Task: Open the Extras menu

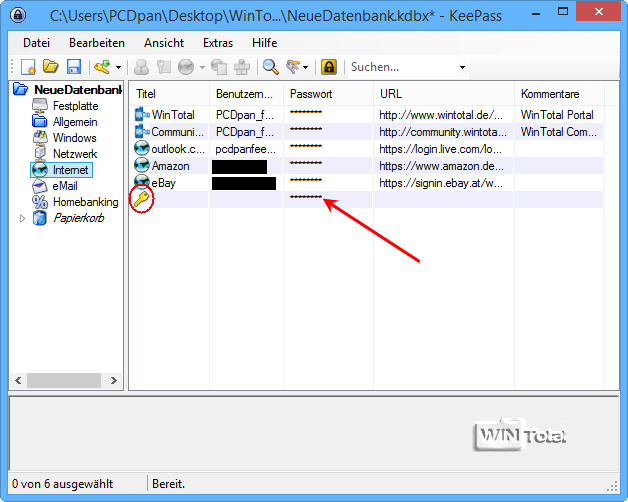Action: (x=218, y=43)
